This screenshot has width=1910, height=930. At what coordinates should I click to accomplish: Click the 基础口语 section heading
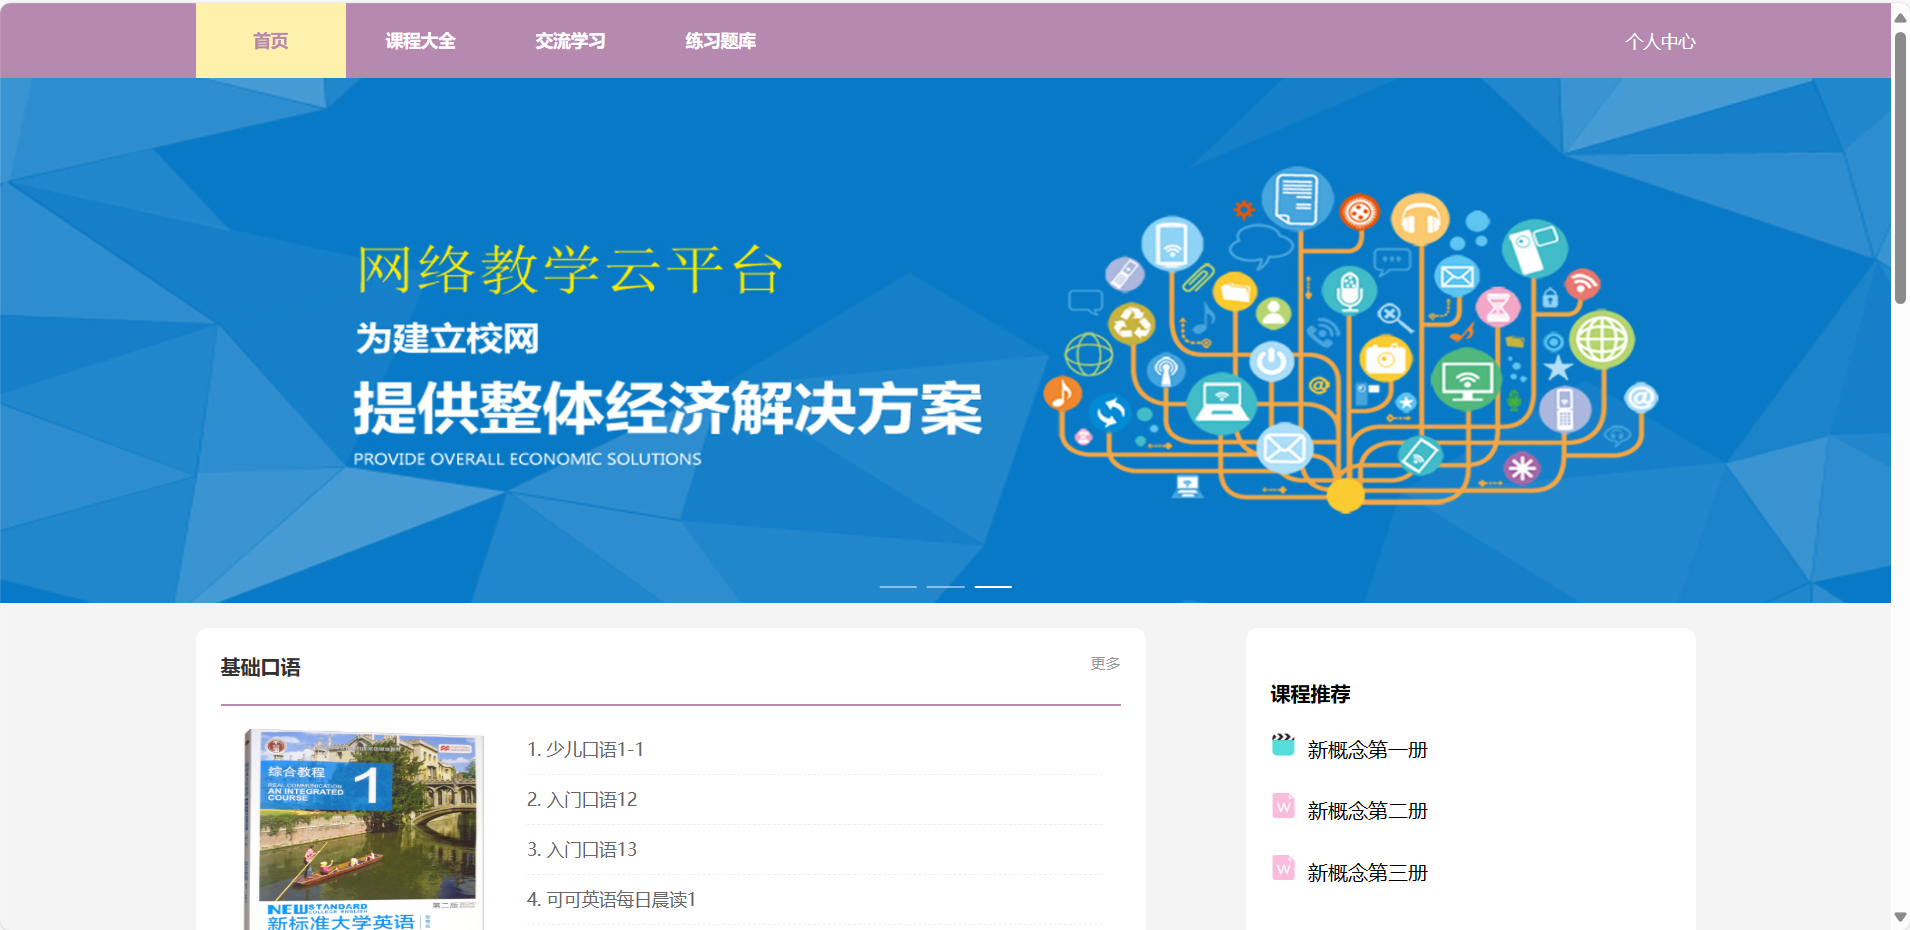point(260,667)
